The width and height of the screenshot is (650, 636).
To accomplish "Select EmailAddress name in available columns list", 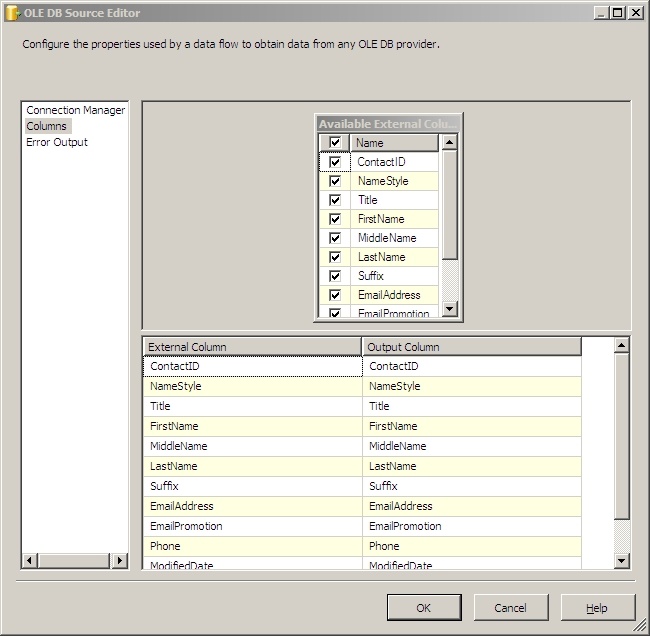I will click(x=394, y=295).
